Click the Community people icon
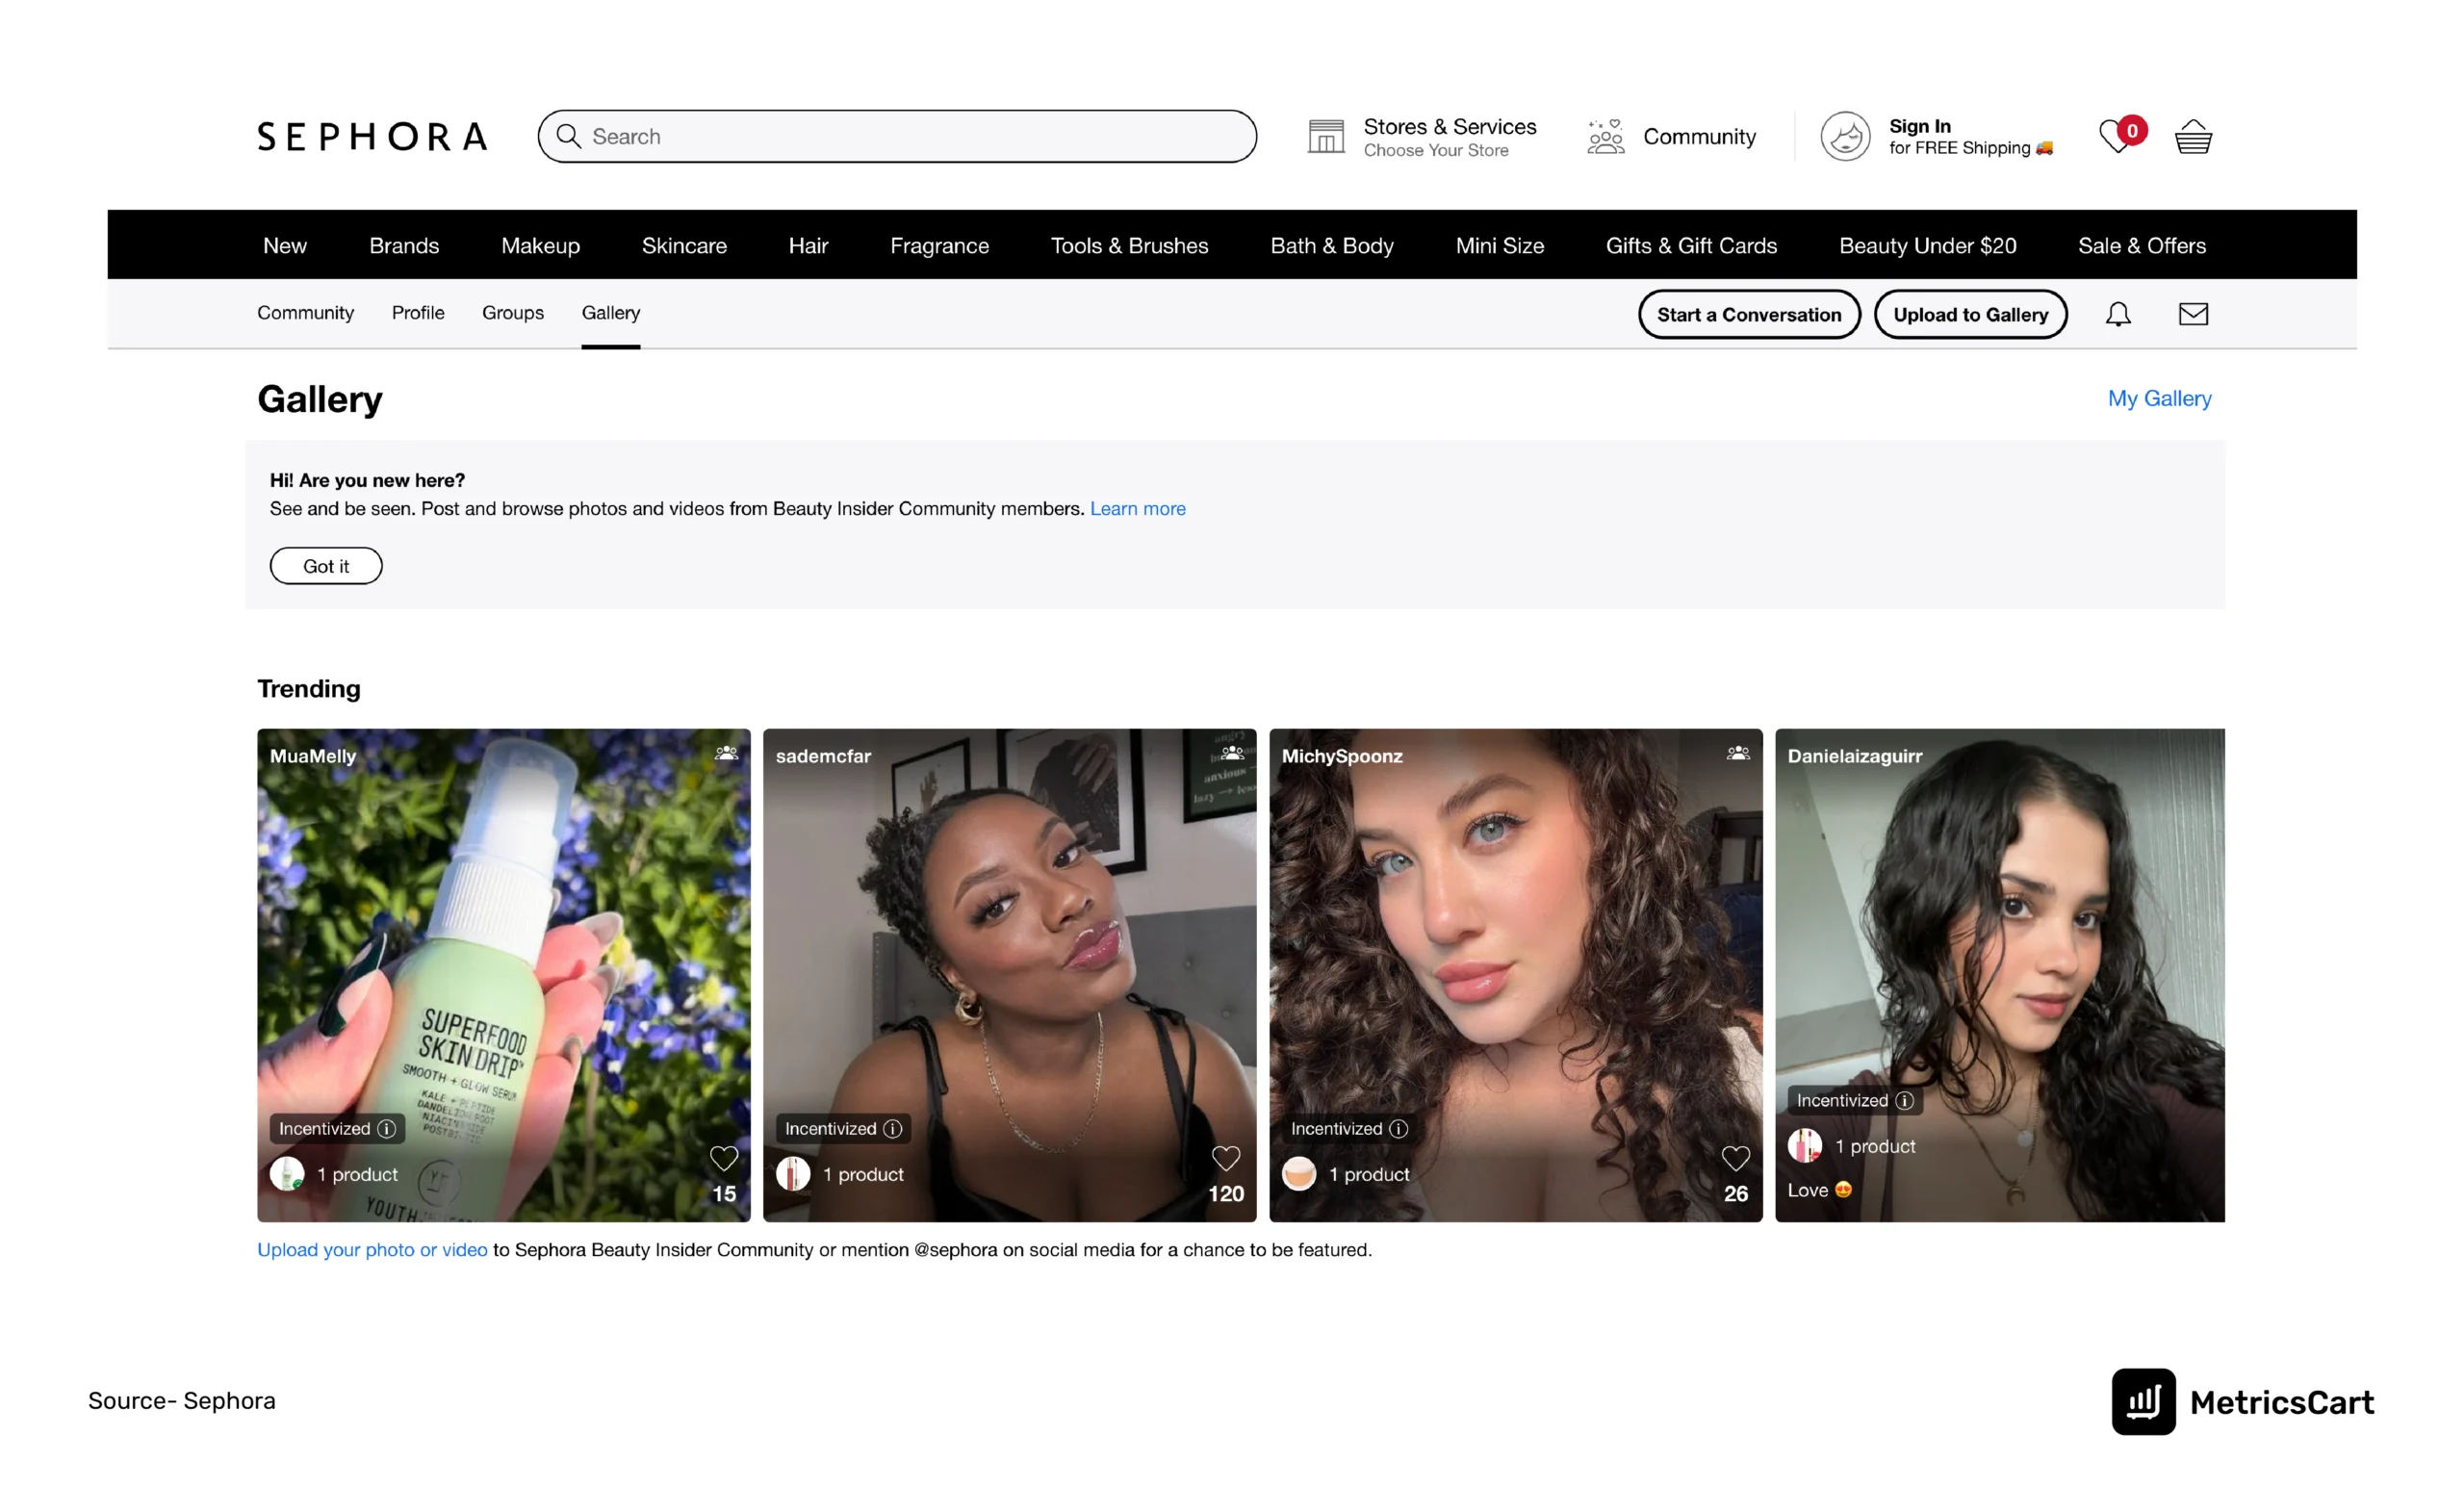The image size is (2464, 1487). (x=1602, y=136)
